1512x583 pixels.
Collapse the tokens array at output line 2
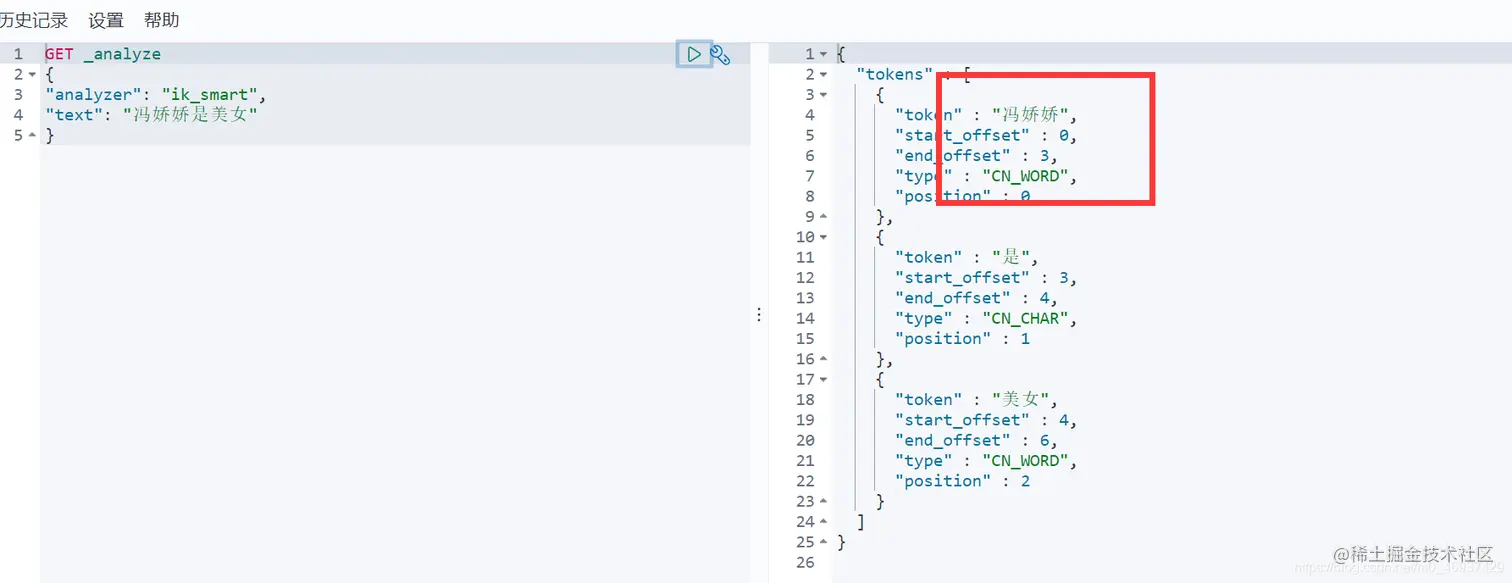823,75
